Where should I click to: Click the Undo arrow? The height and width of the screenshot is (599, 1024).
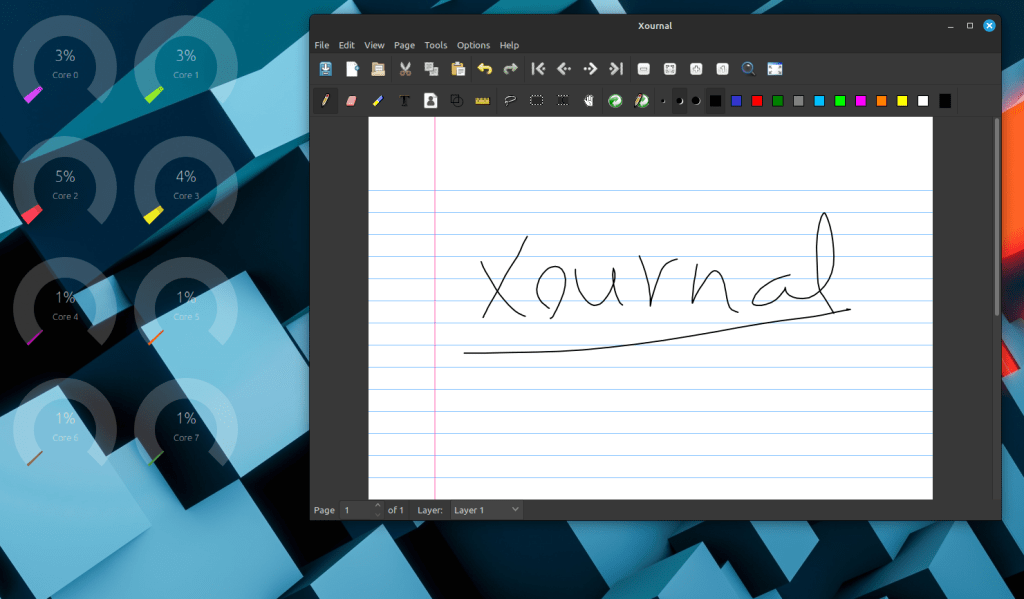[485, 69]
